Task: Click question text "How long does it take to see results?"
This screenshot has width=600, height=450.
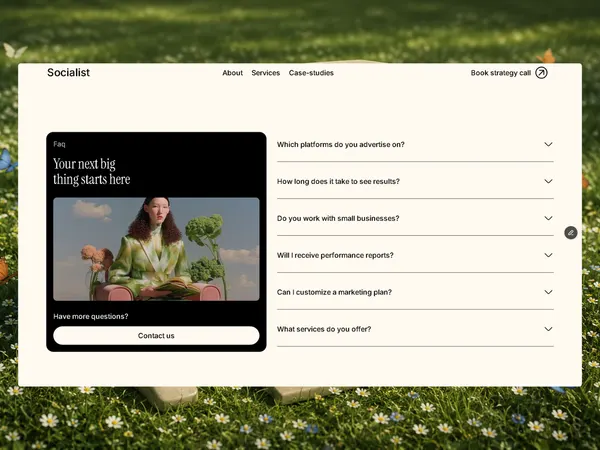Action: coord(338,181)
